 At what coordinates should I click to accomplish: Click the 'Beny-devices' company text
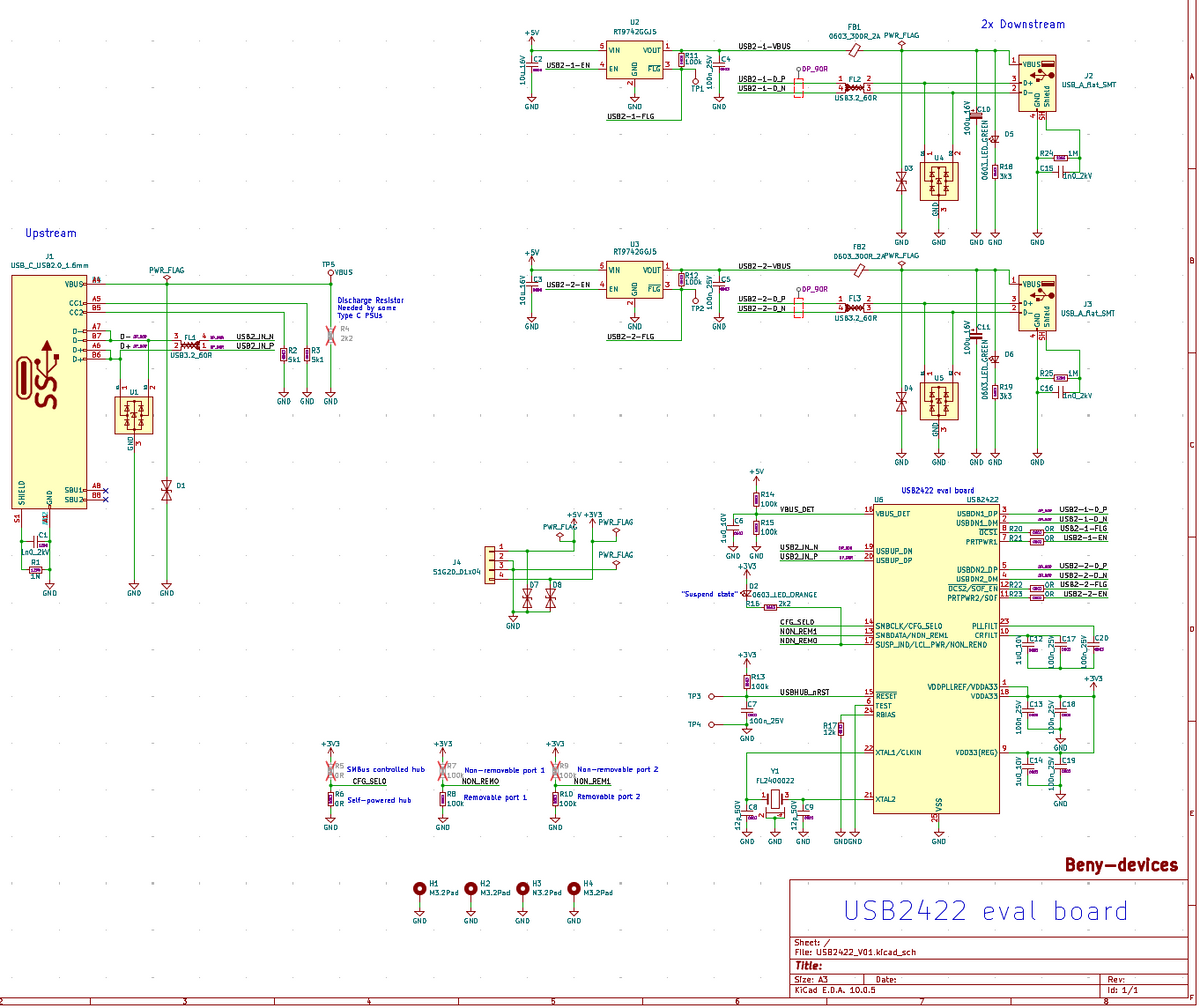point(1121,865)
